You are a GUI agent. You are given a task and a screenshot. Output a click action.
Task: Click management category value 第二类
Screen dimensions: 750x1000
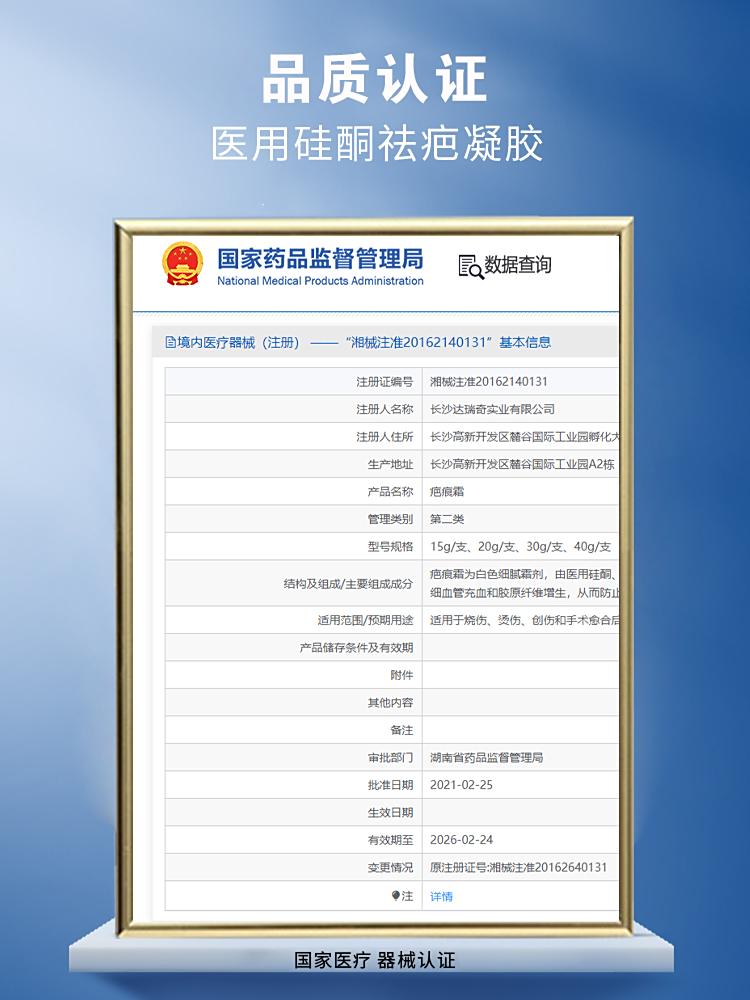[446, 519]
